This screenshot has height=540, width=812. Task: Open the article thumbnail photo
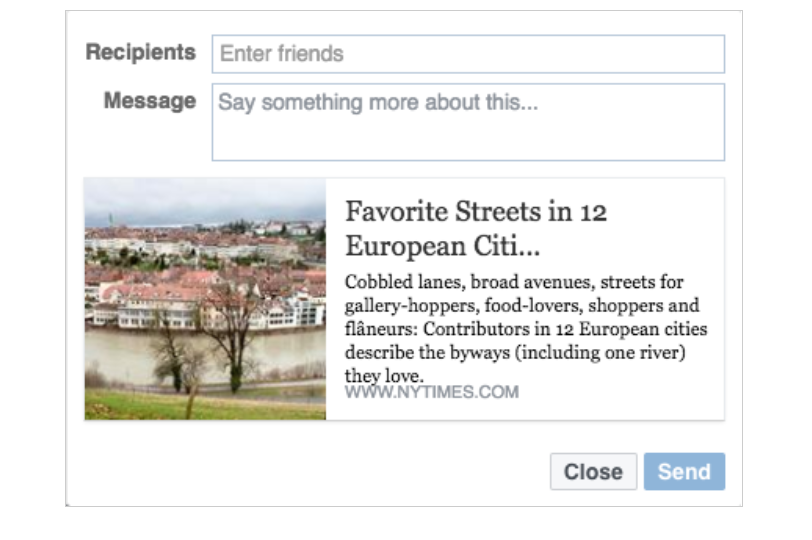pyautogui.click(x=205, y=299)
